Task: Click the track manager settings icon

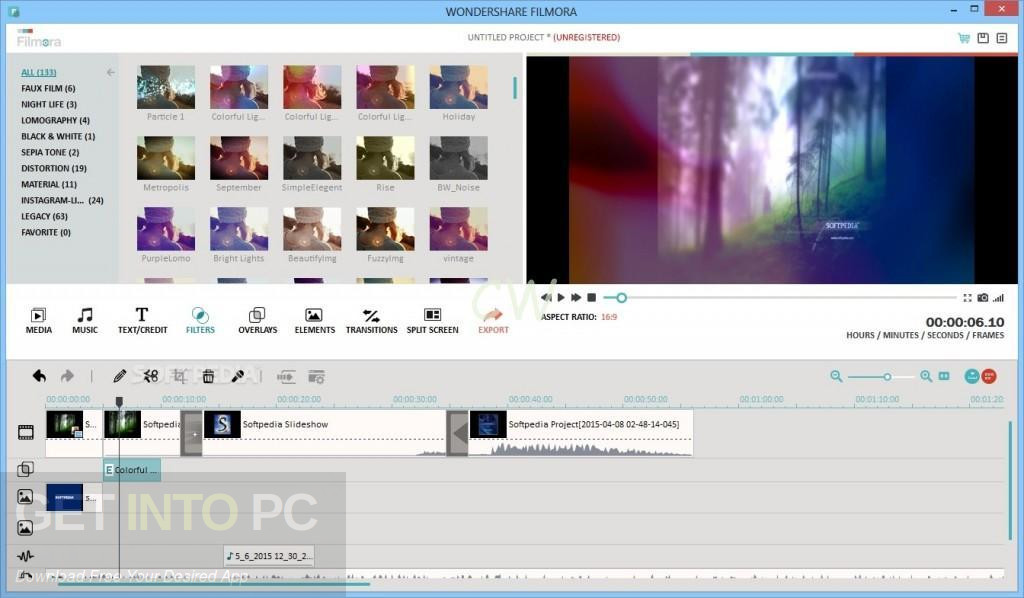Action: click(316, 377)
